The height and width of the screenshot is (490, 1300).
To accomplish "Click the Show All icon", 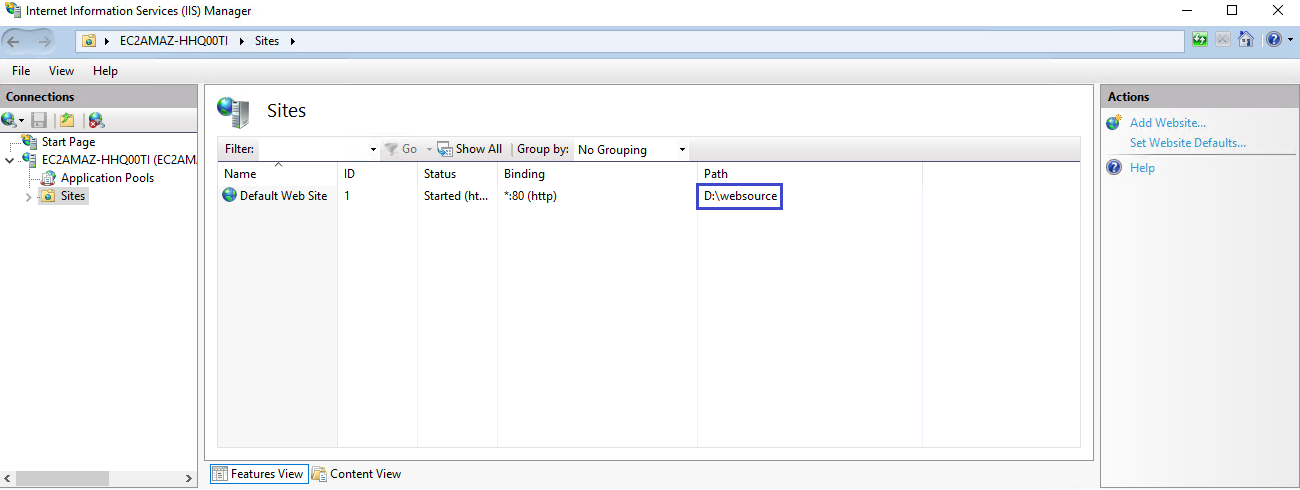I will pos(445,149).
